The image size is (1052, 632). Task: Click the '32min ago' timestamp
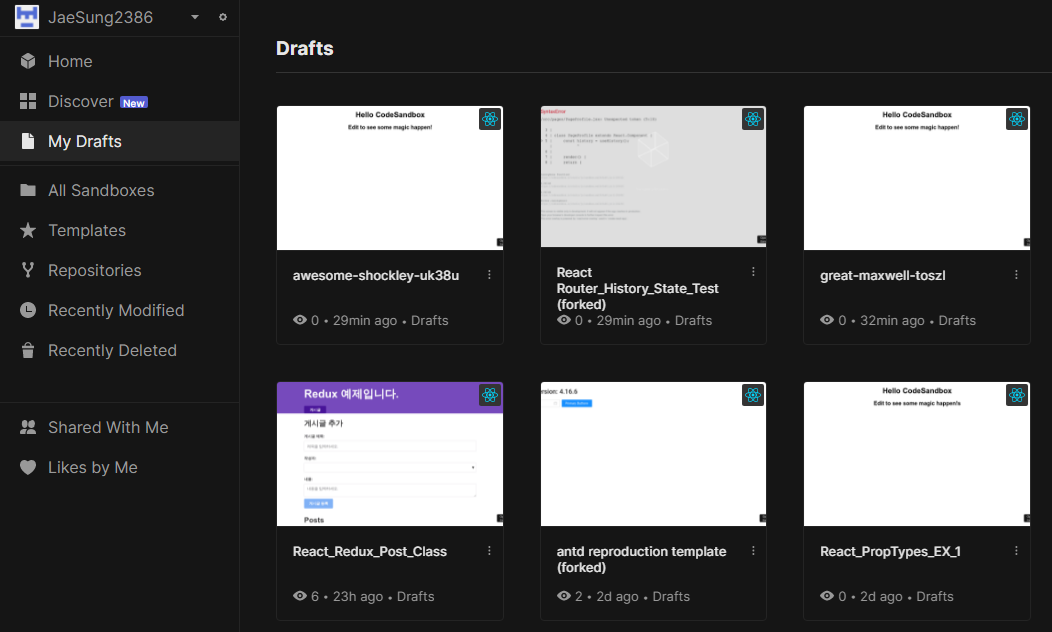(892, 321)
